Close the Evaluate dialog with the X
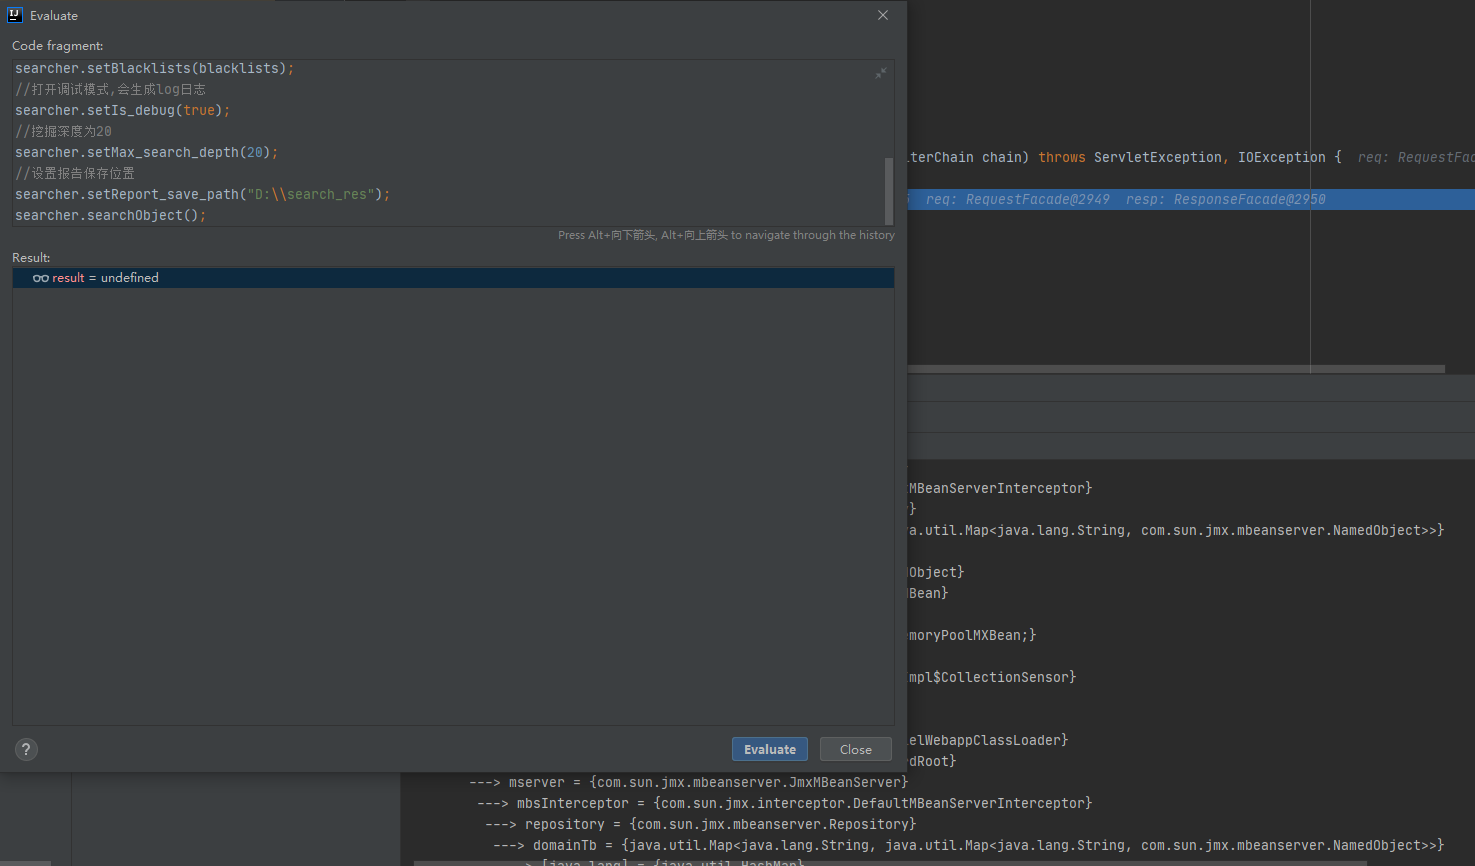This screenshot has height=866, width=1475. (882, 15)
